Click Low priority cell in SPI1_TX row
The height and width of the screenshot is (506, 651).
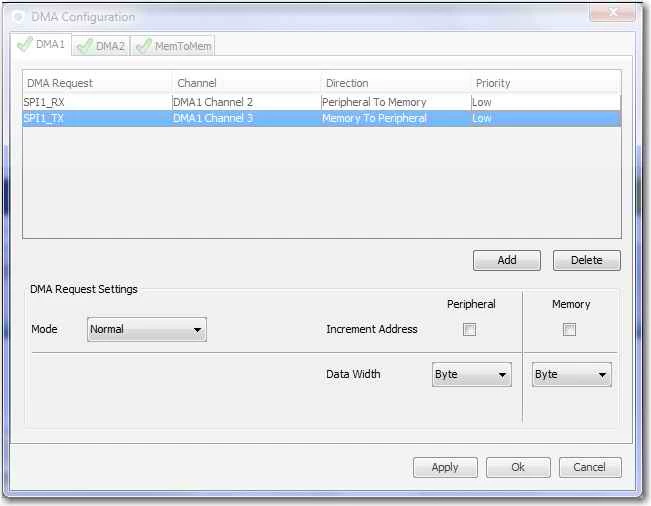(x=546, y=118)
